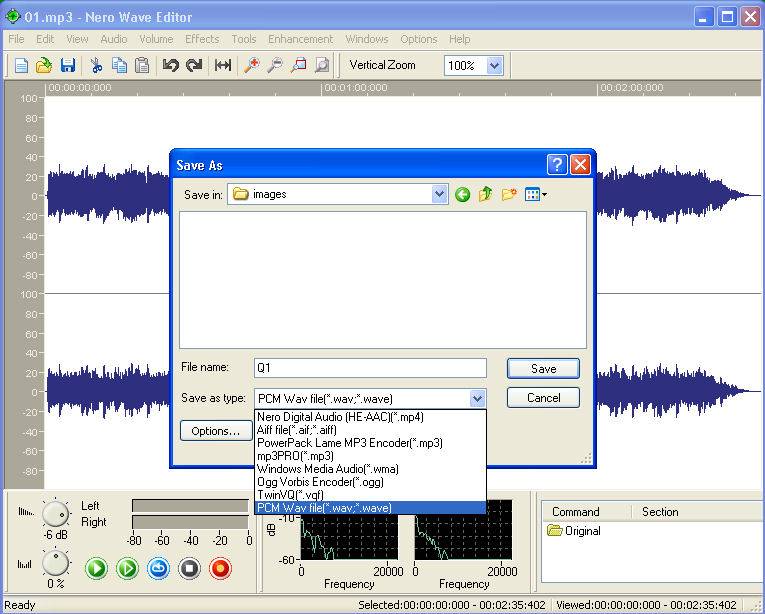
Task: Click the Cut scissors icon
Action: tap(97, 65)
